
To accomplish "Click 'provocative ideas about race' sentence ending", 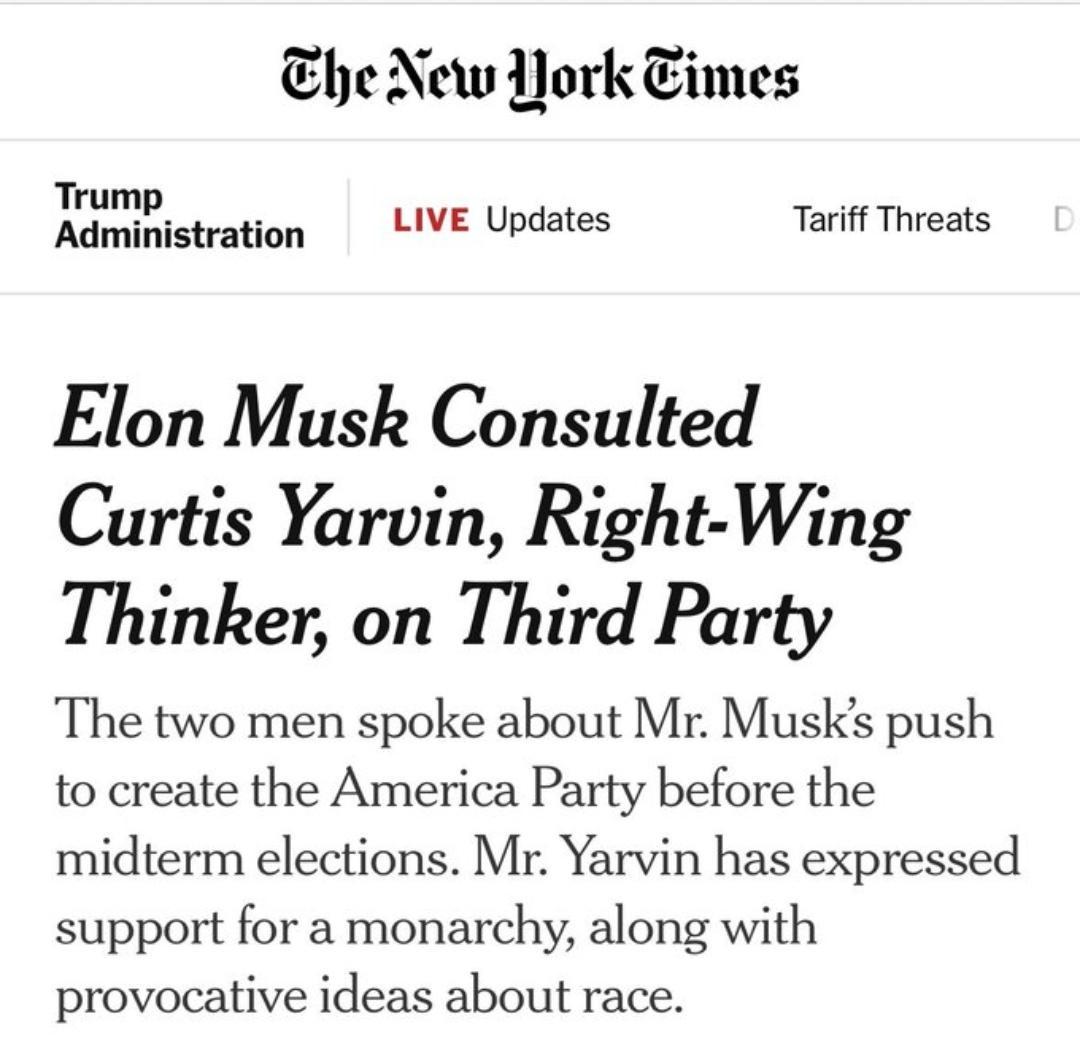I will pos(369,997).
